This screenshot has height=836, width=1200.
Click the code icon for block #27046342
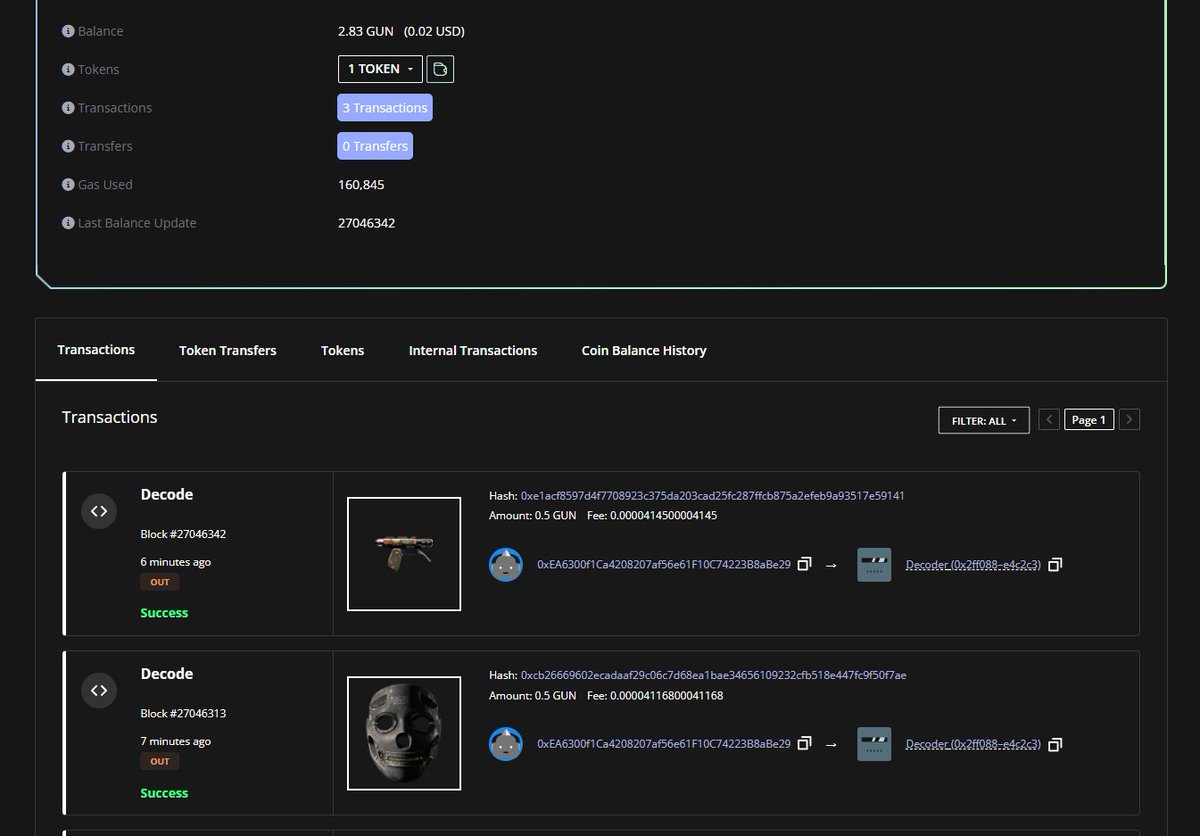(98, 511)
